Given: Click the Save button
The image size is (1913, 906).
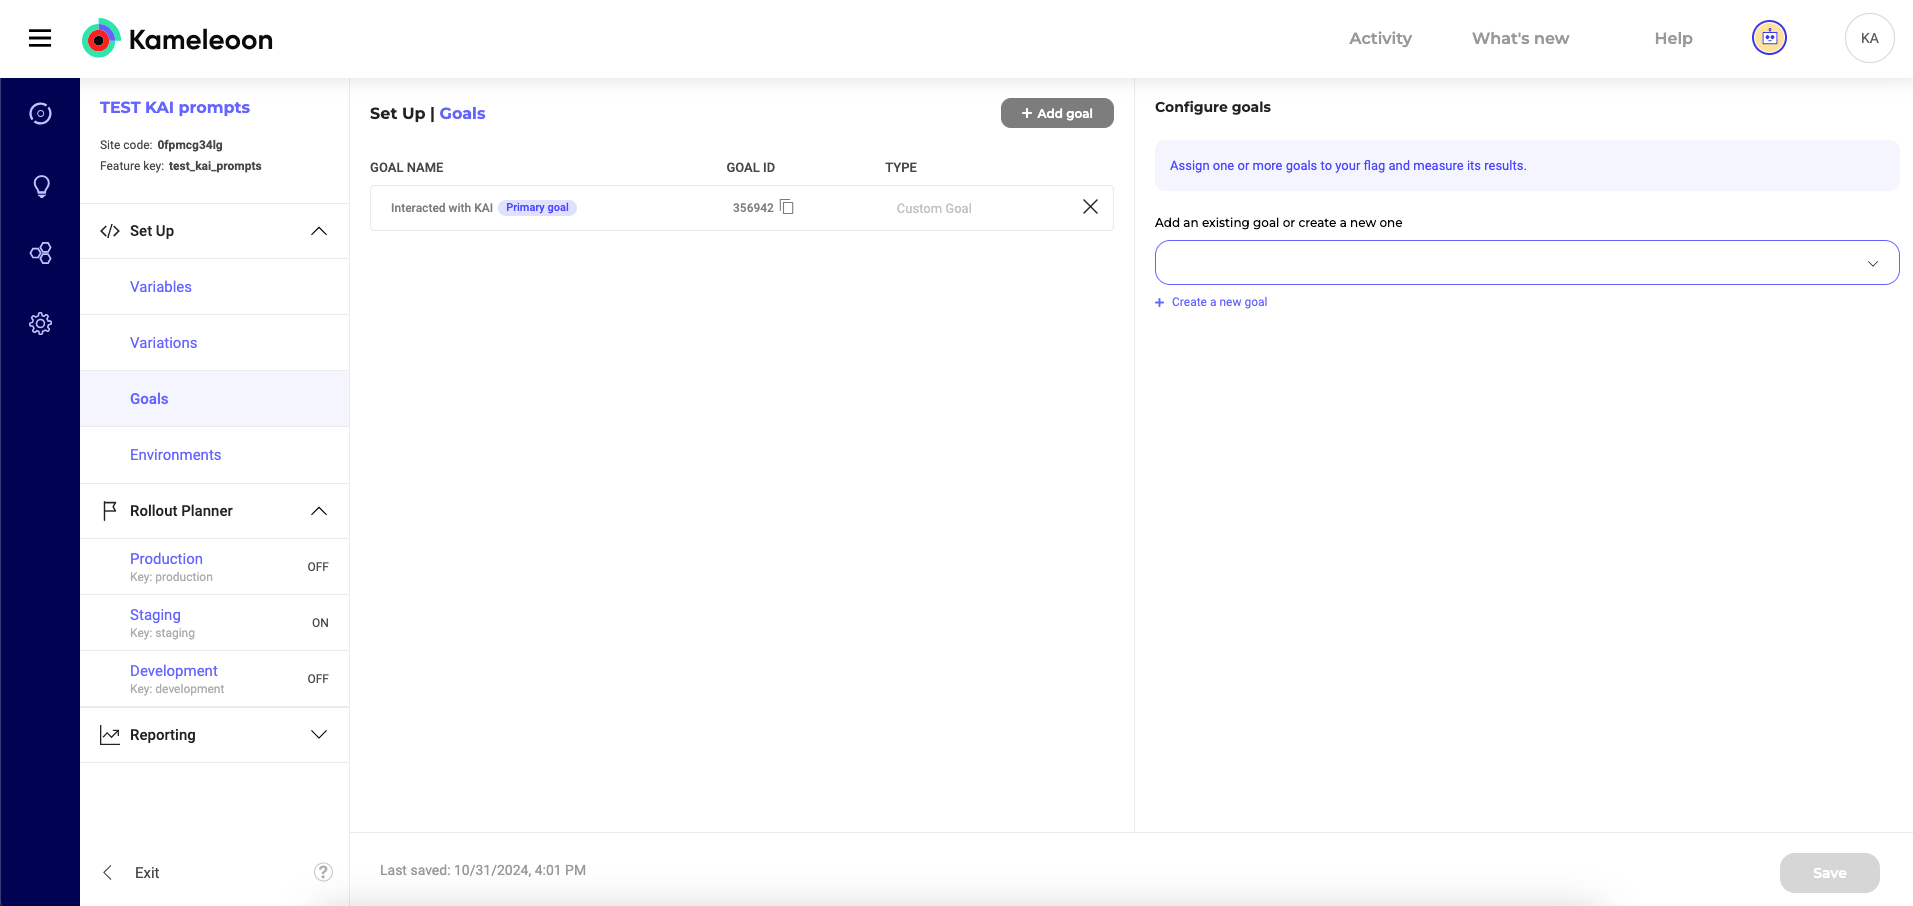Looking at the screenshot, I should click(x=1829, y=873).
